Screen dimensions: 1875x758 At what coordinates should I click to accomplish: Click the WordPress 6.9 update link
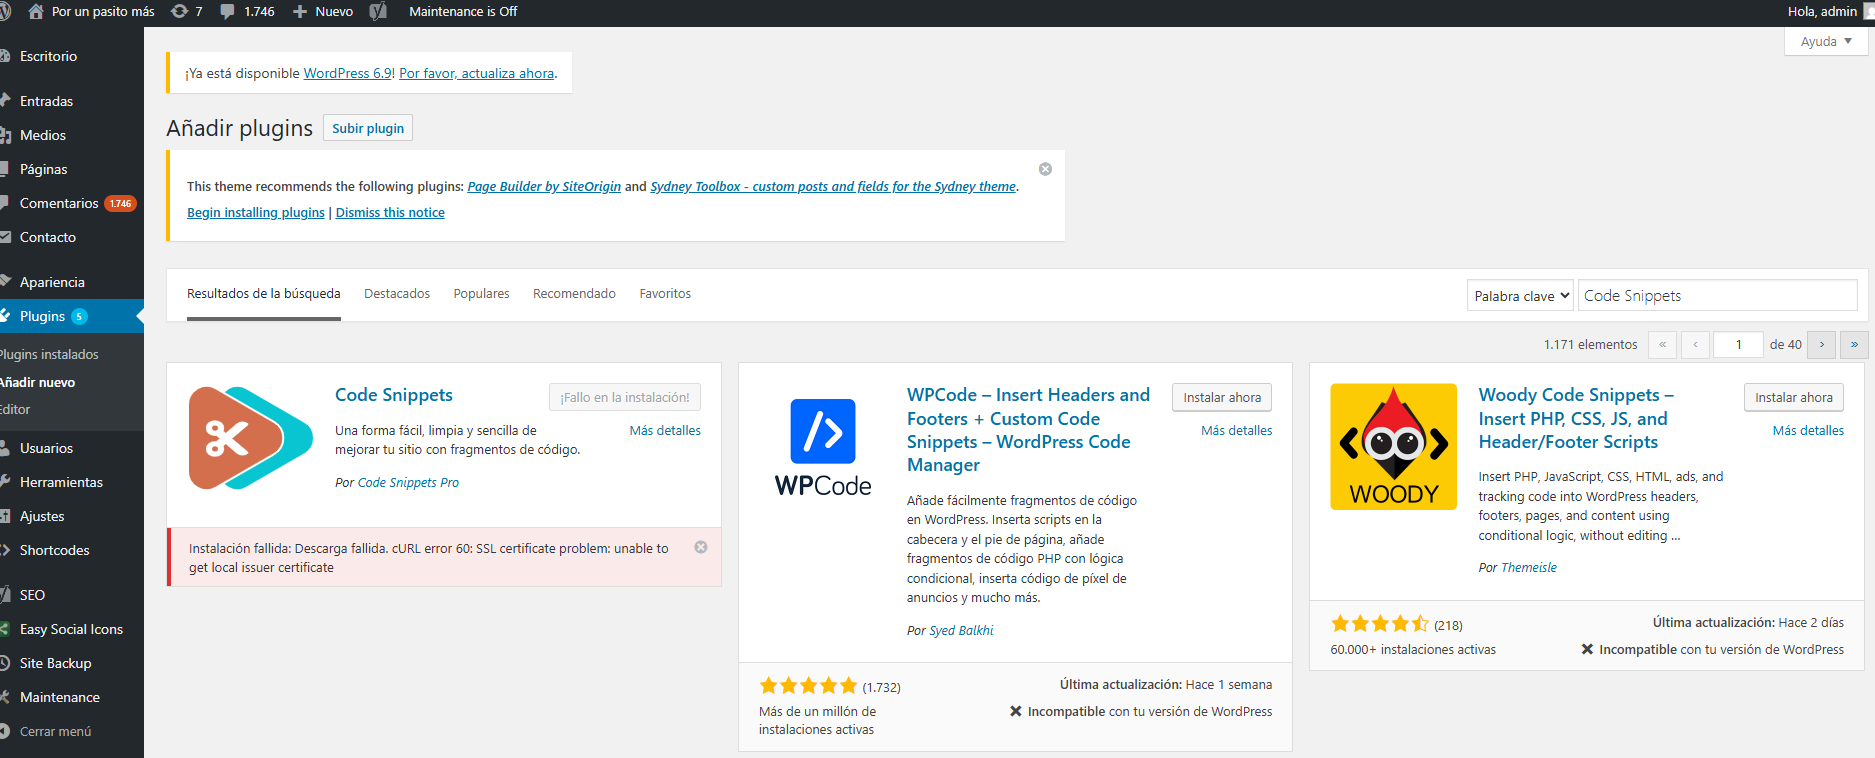pos(347,73)
